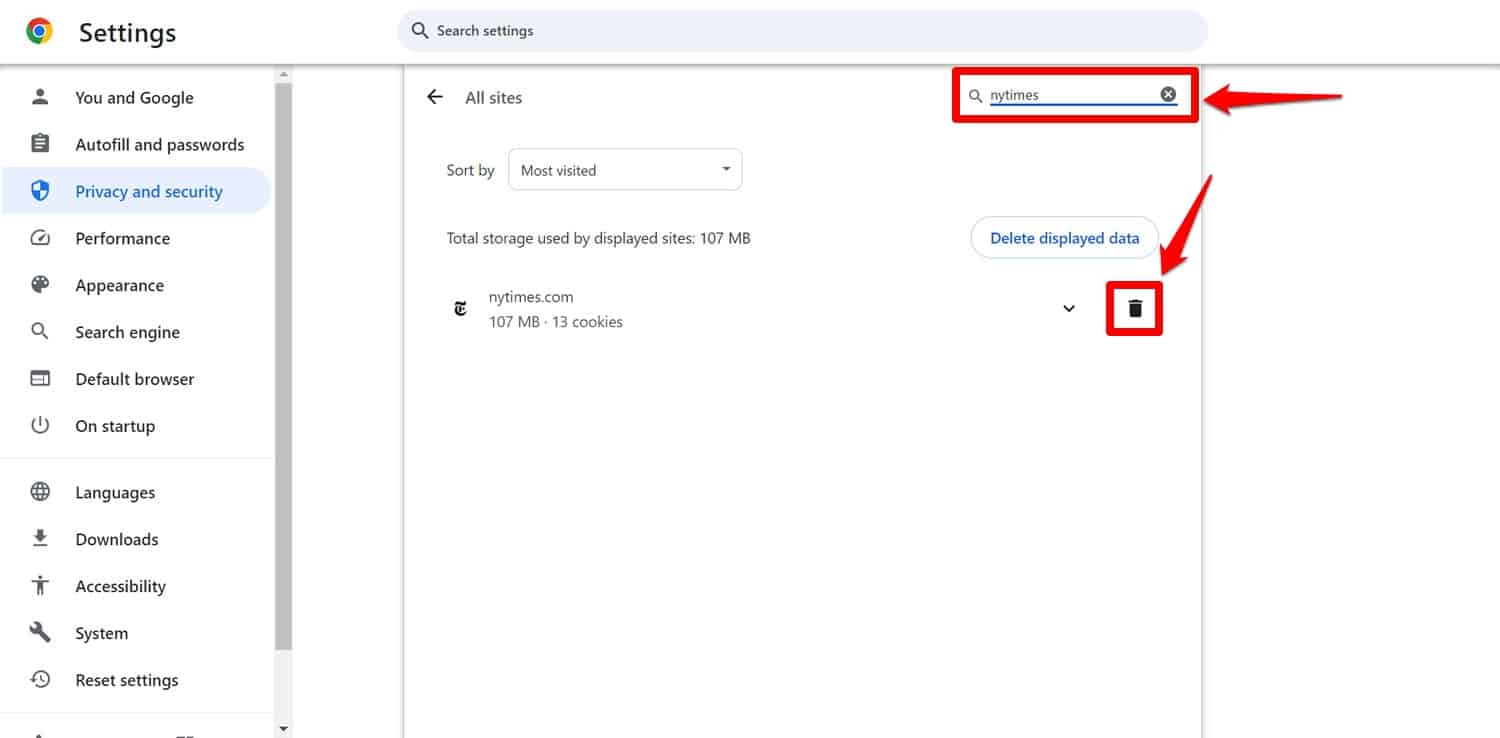
Task: Click the Accessibility figure icon
Action: click(x=40, y=586)
